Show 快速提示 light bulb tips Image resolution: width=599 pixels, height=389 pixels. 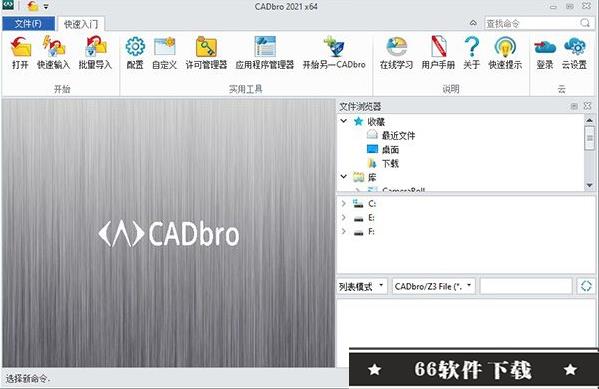pos(505,47)
